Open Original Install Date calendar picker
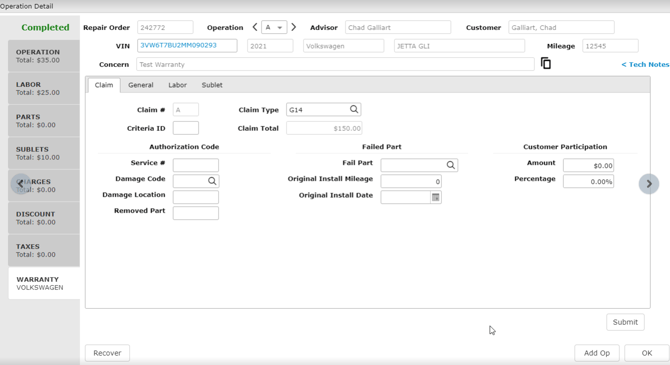 click(x=435, y=197)
